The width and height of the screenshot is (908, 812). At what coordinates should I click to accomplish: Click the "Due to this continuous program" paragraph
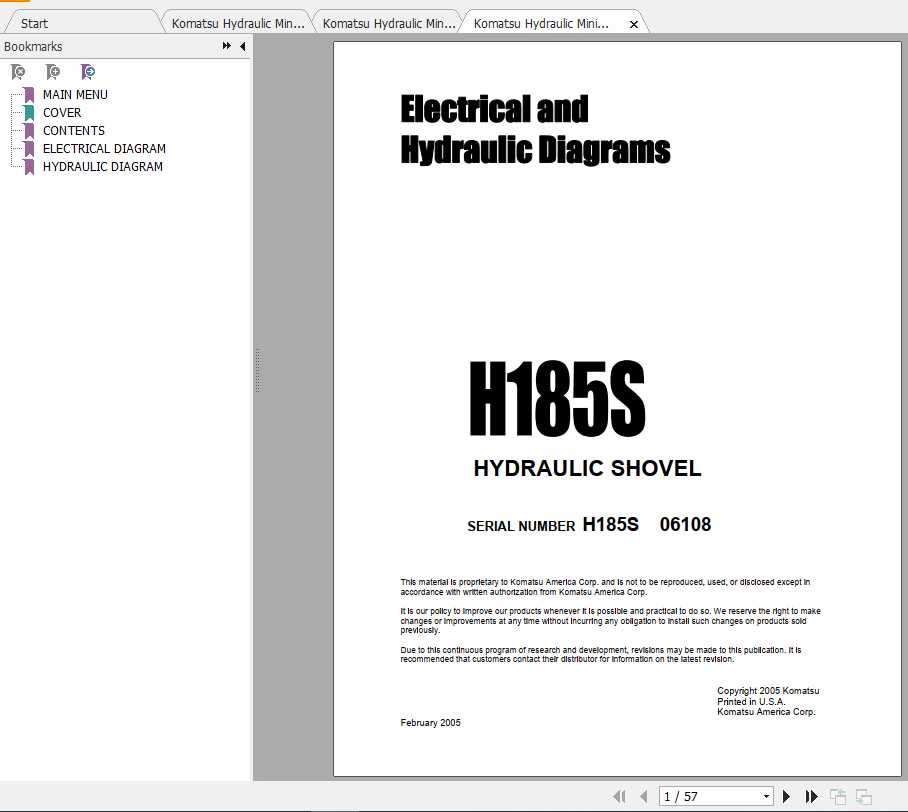601,654
